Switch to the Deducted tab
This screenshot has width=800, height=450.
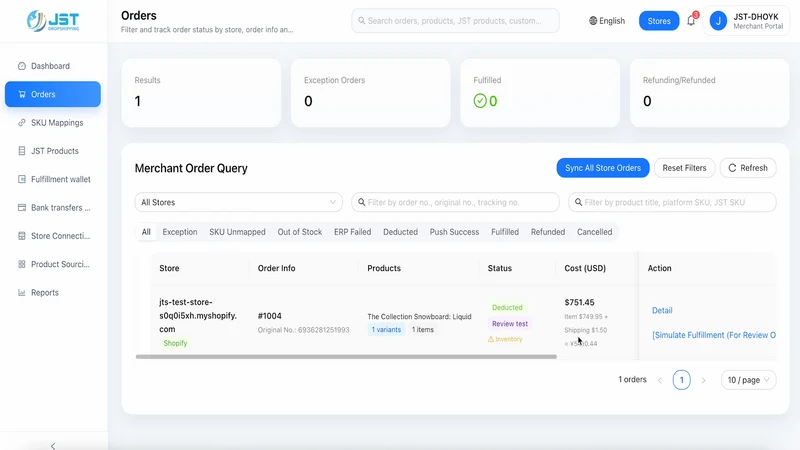(x=401, y=232)
